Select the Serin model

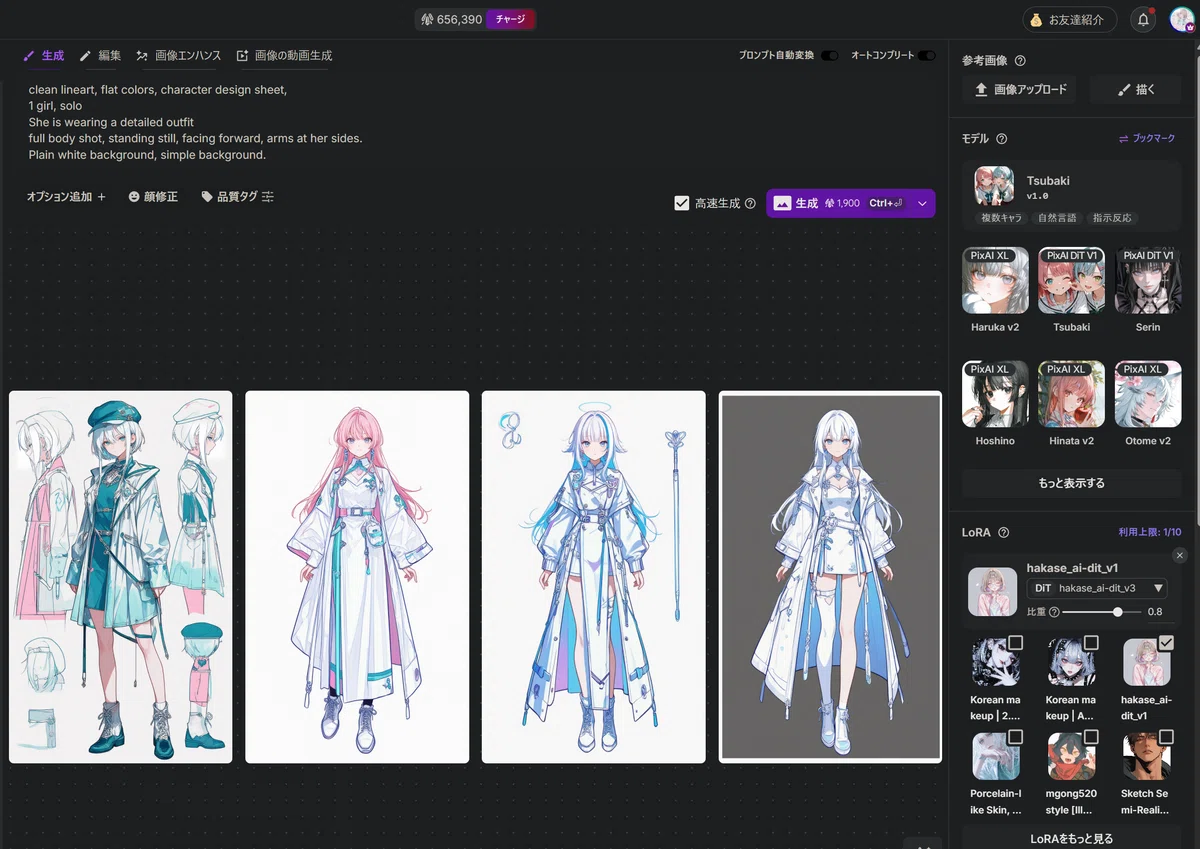(x=1148, y=280)
